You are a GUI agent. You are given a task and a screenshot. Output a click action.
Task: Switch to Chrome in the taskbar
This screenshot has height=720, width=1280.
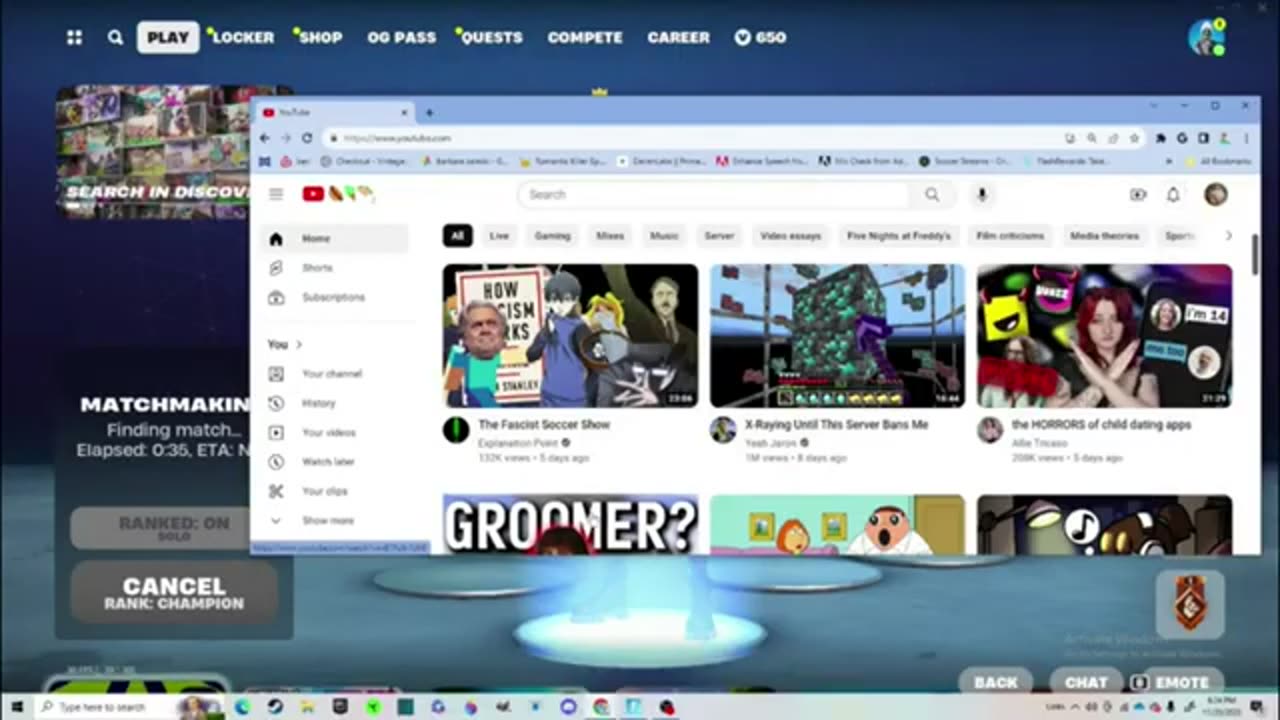tap(601, 707)
